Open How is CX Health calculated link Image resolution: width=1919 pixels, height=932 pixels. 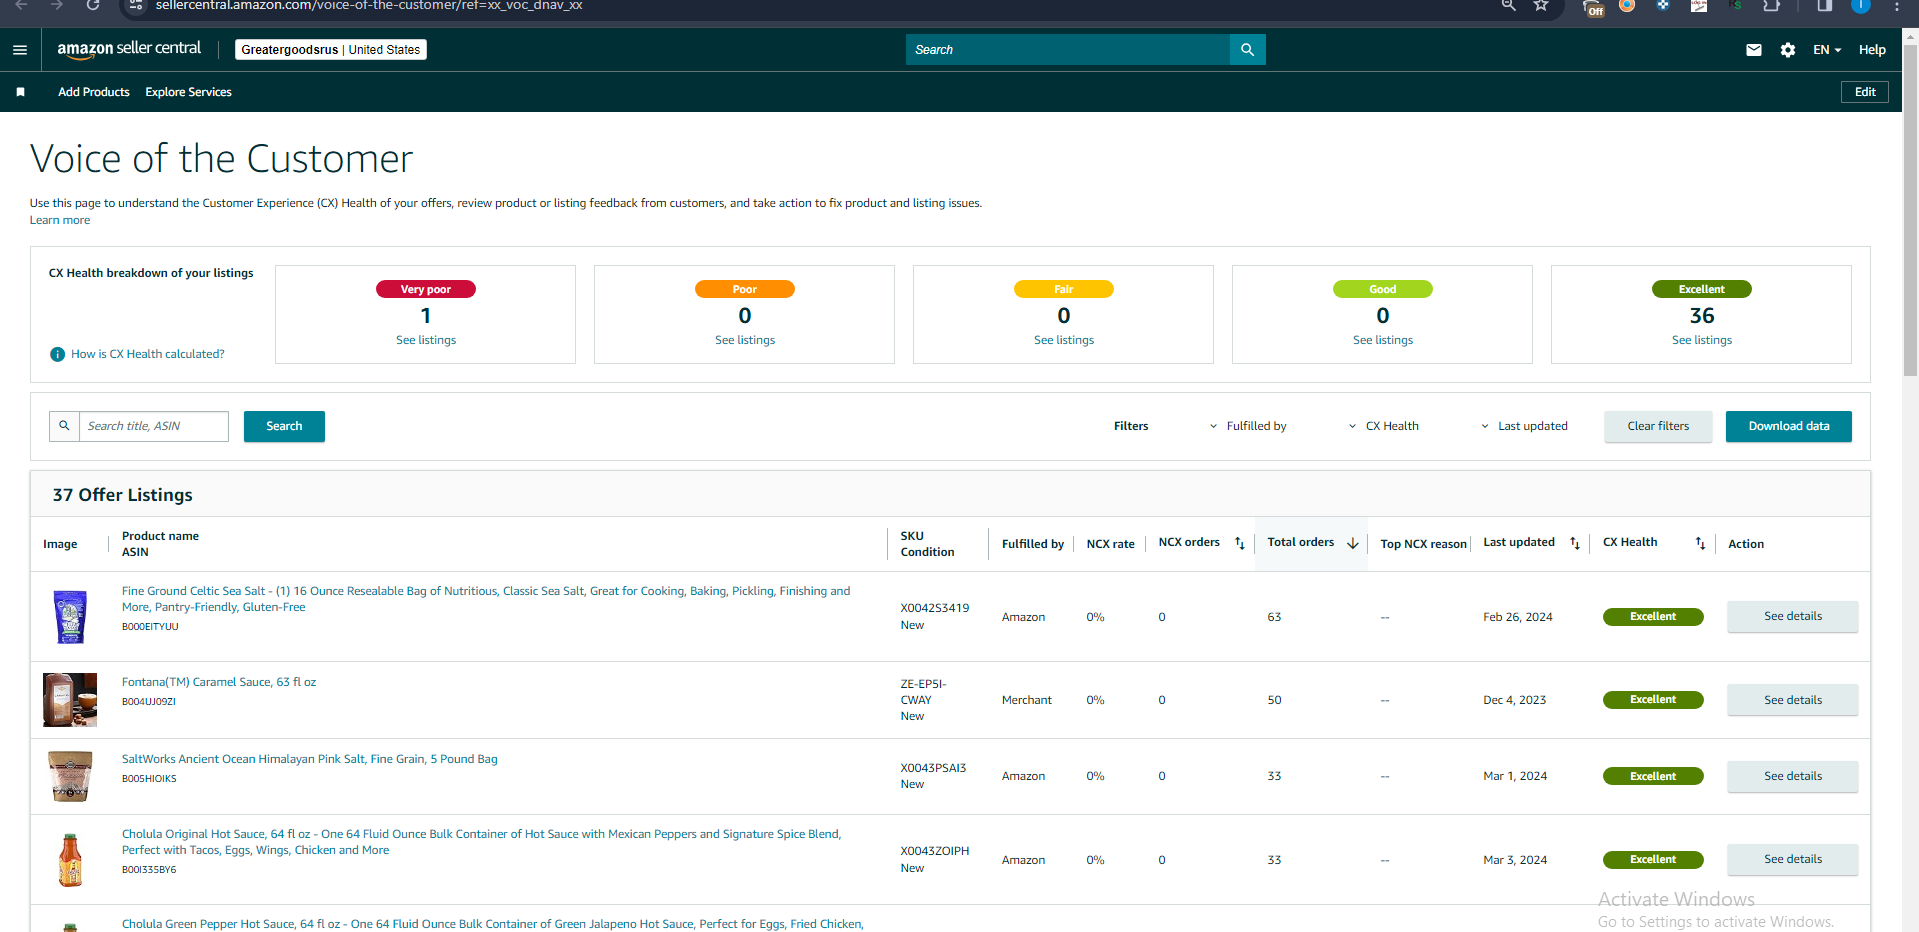(148, 354)
